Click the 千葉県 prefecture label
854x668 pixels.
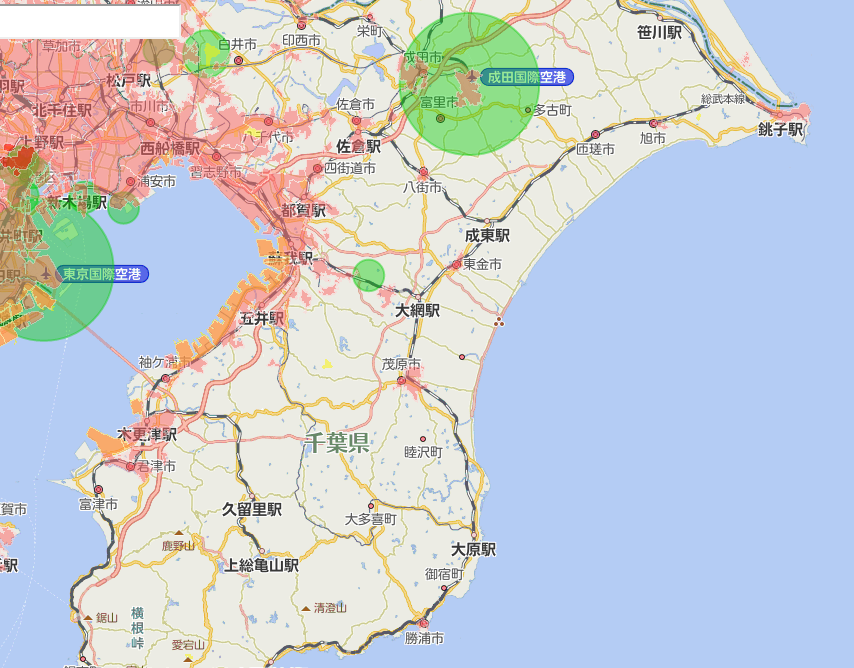tap(337, 443)
